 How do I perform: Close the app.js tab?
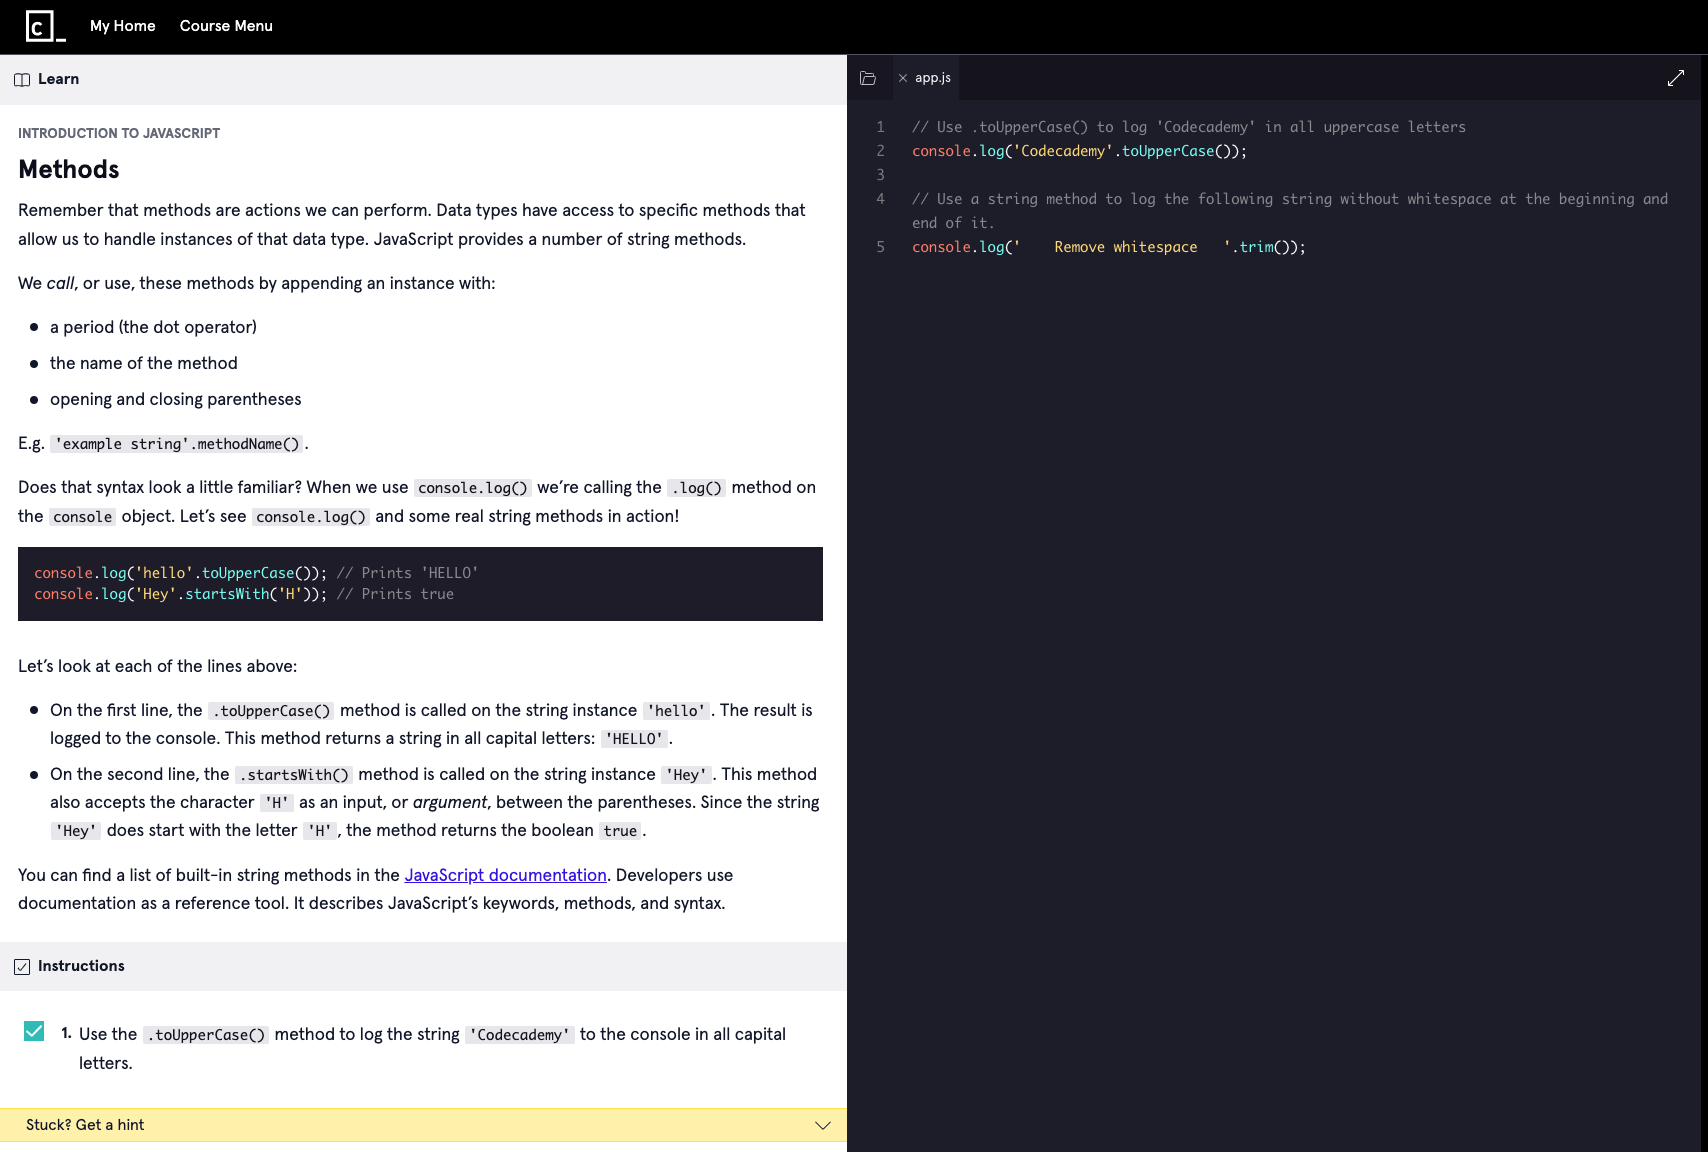pos(903,78)
